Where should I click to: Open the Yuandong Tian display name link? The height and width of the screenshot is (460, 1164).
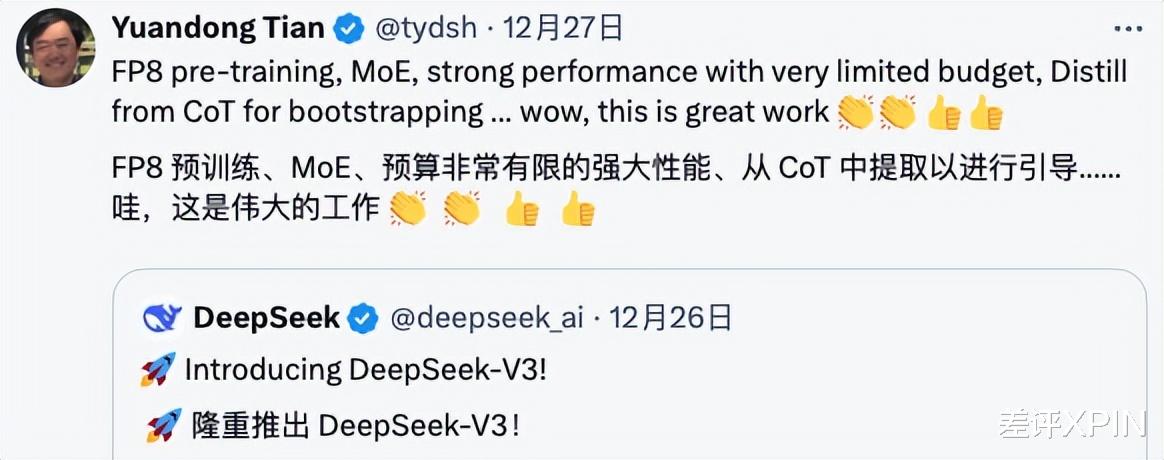(218, 29)
